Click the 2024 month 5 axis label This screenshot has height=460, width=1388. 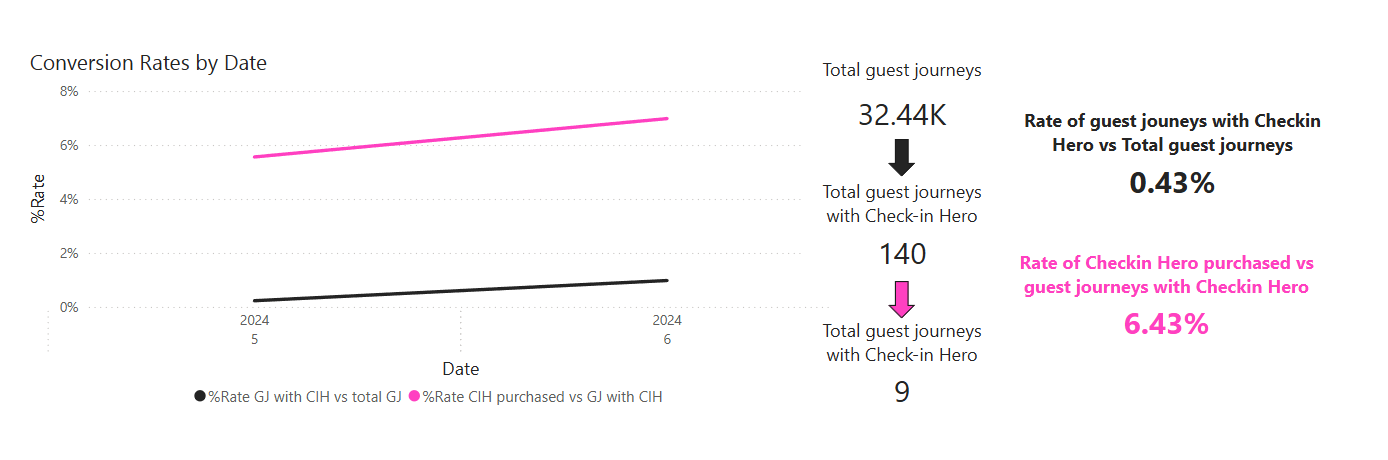tap(255, 330)
